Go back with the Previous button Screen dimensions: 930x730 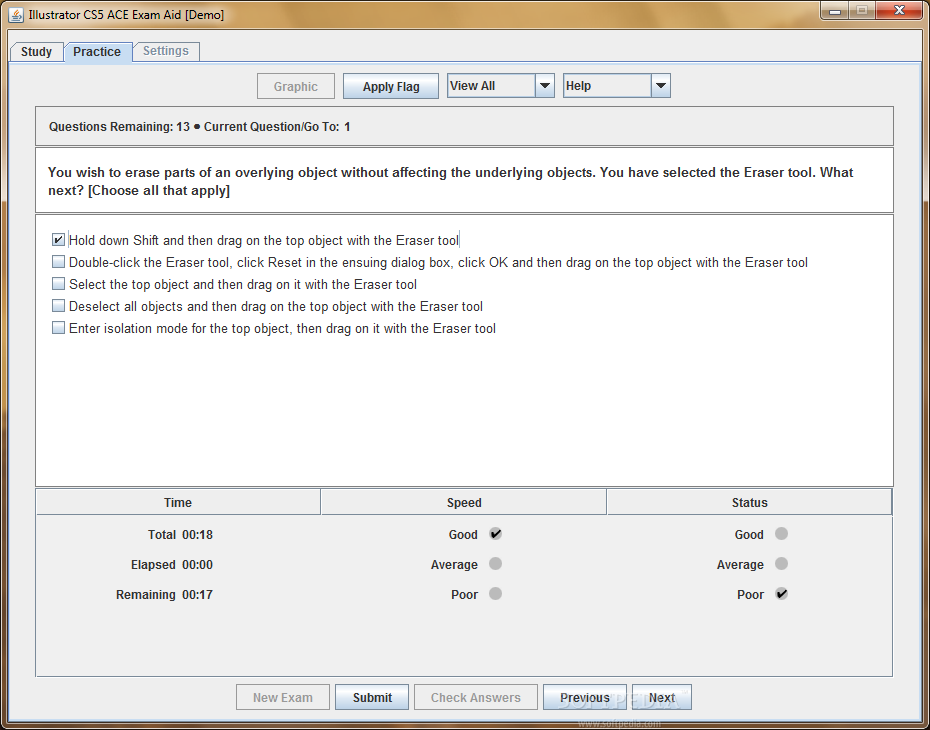tap(585, 697)
